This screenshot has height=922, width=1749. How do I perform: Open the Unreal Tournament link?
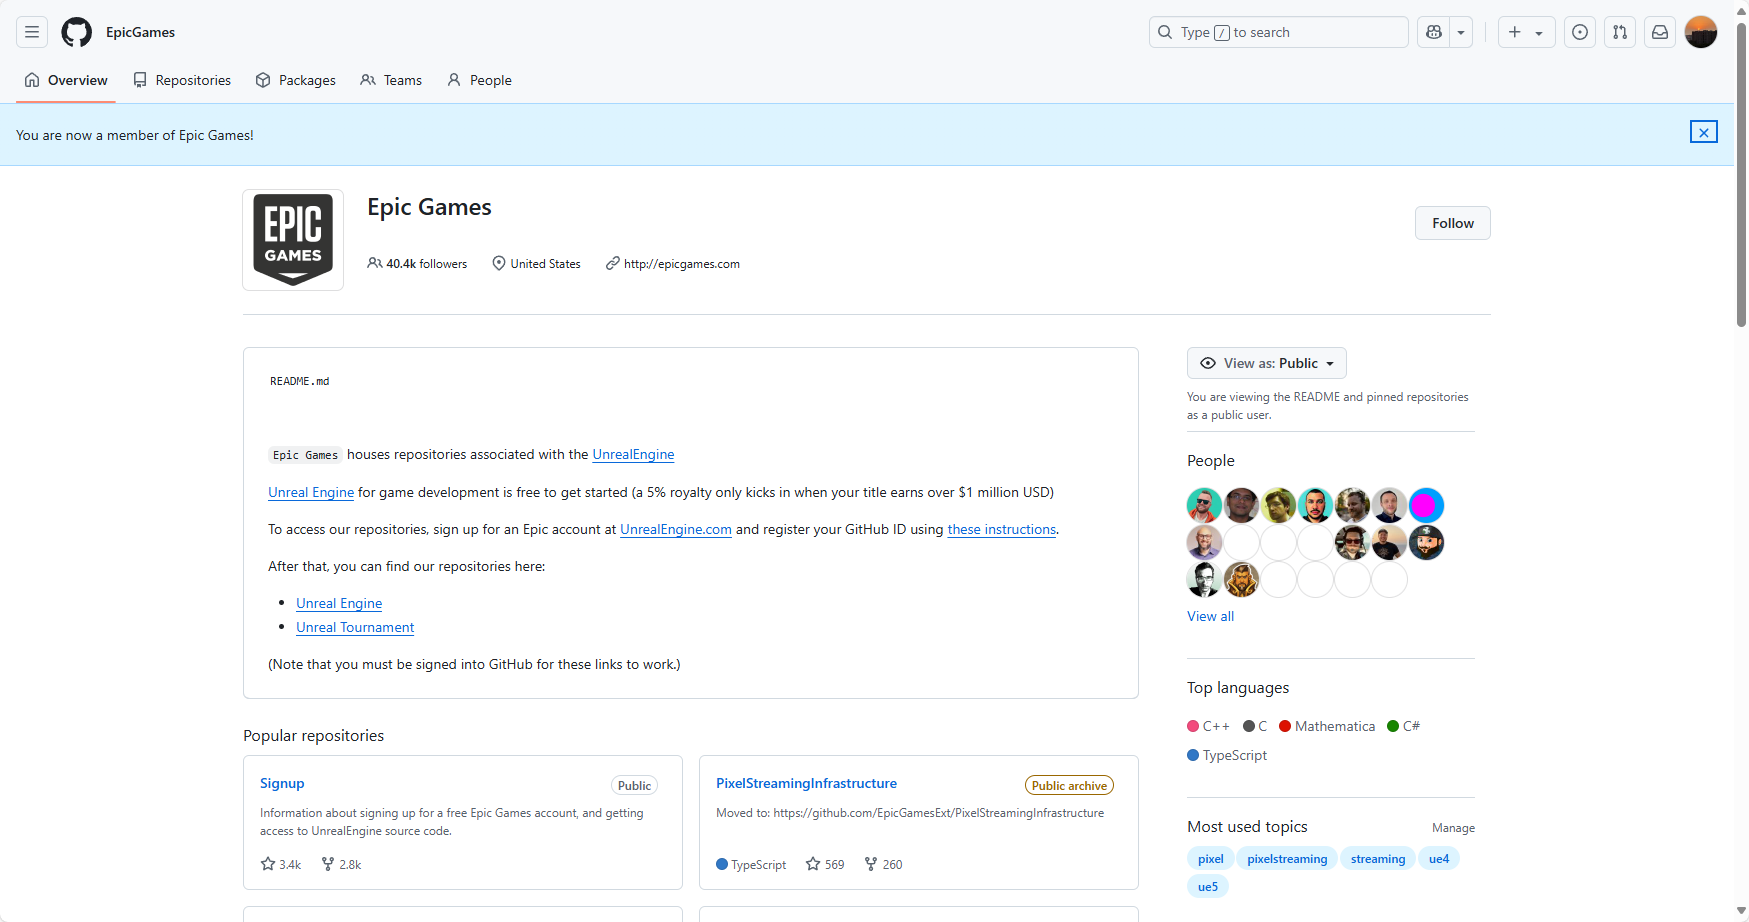coord(355,627)
